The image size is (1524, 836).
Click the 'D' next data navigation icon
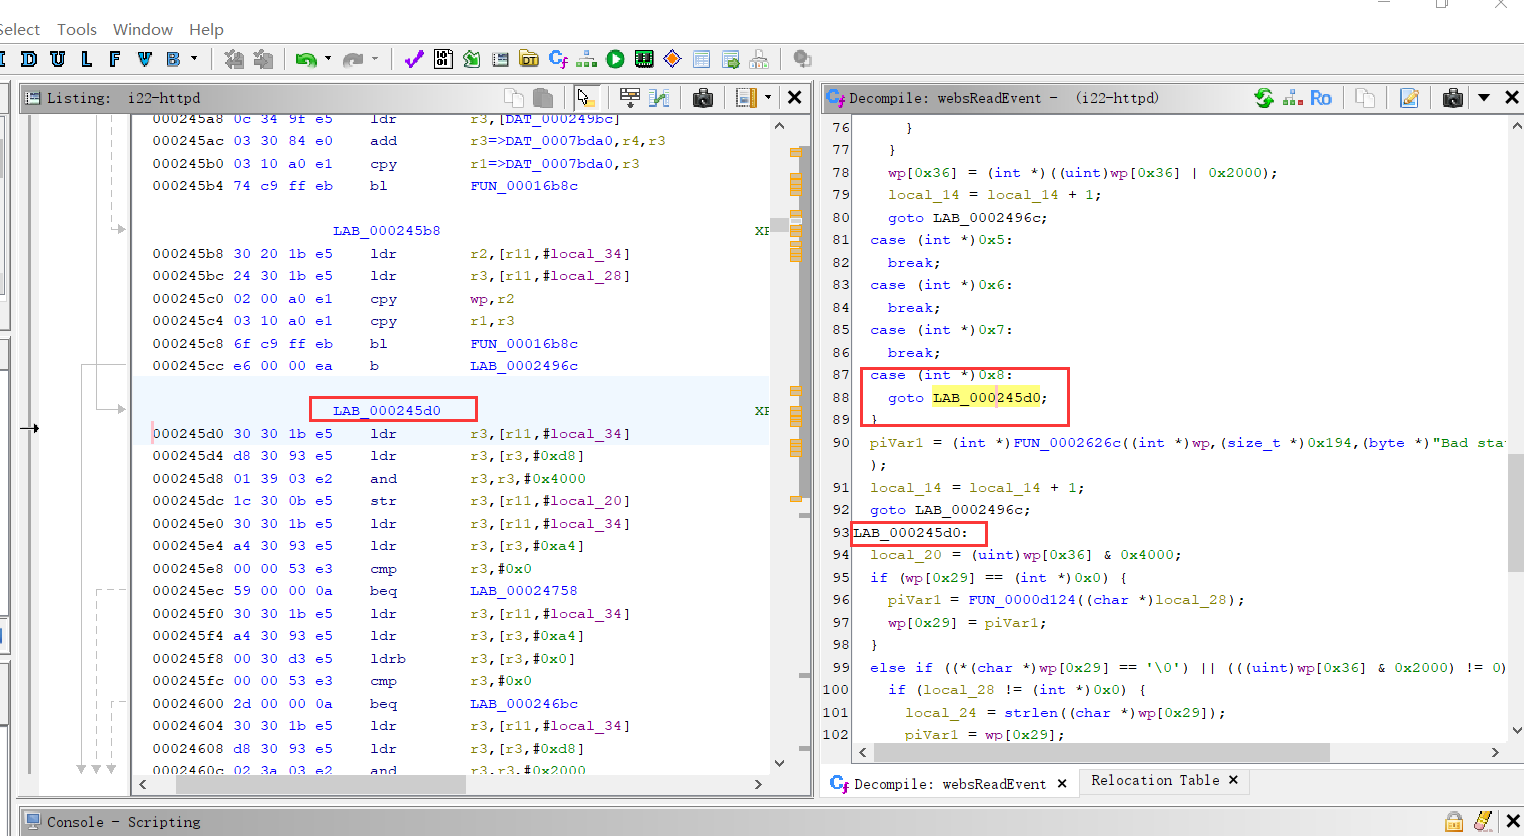click(x=29, y=59)
